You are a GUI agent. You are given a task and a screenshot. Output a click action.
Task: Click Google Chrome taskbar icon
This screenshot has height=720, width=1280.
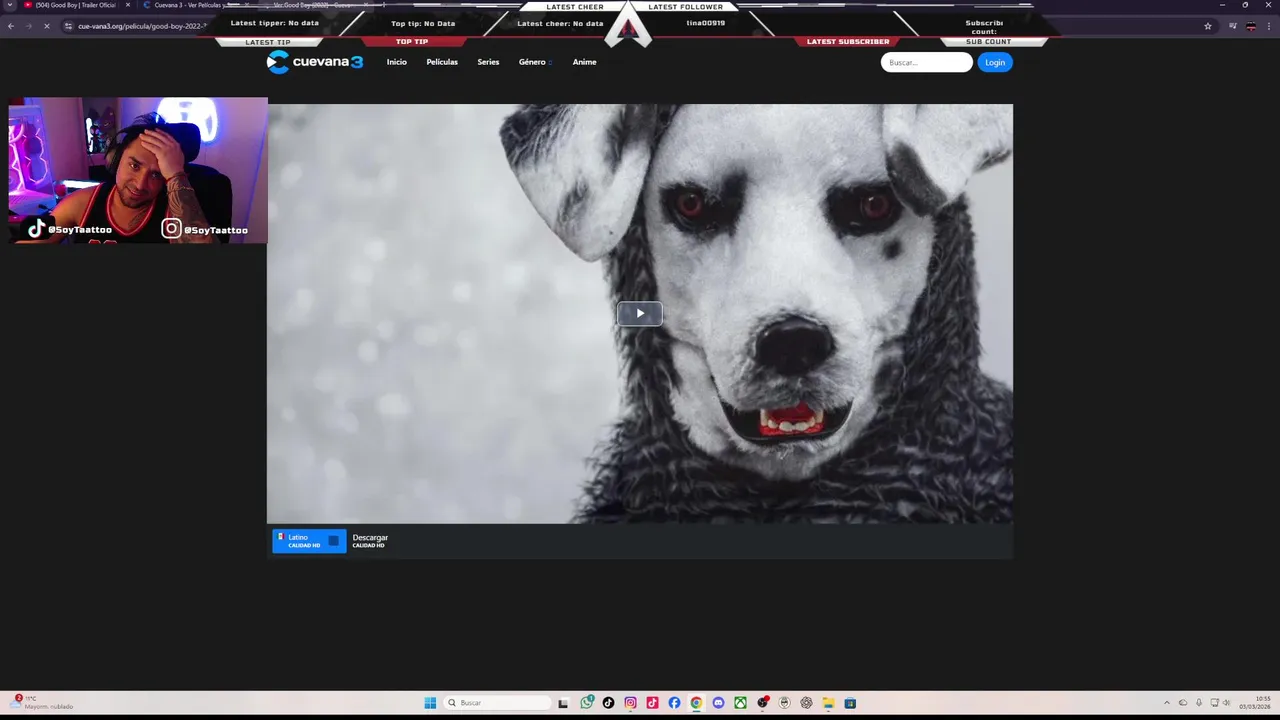696,703
